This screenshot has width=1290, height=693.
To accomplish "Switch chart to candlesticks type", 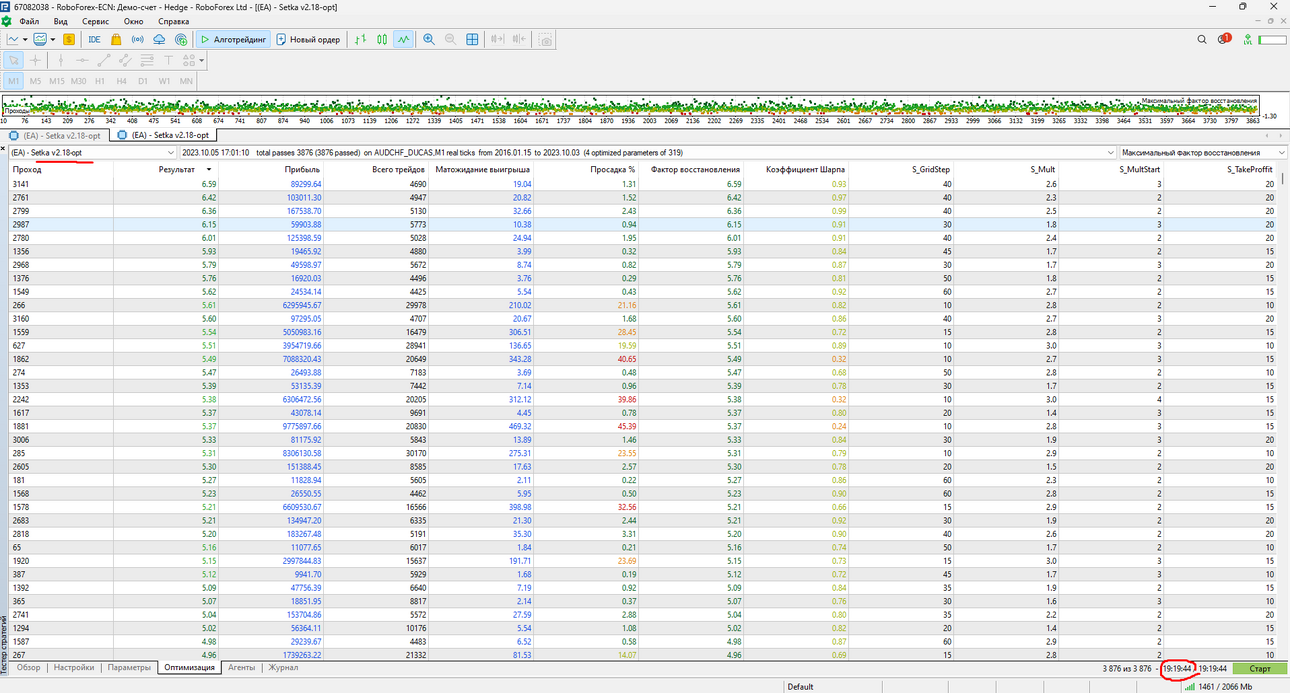I will [381, 40].
